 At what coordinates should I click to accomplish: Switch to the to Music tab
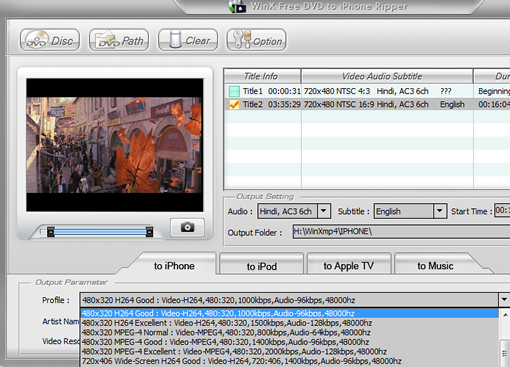tap(435, 266)
